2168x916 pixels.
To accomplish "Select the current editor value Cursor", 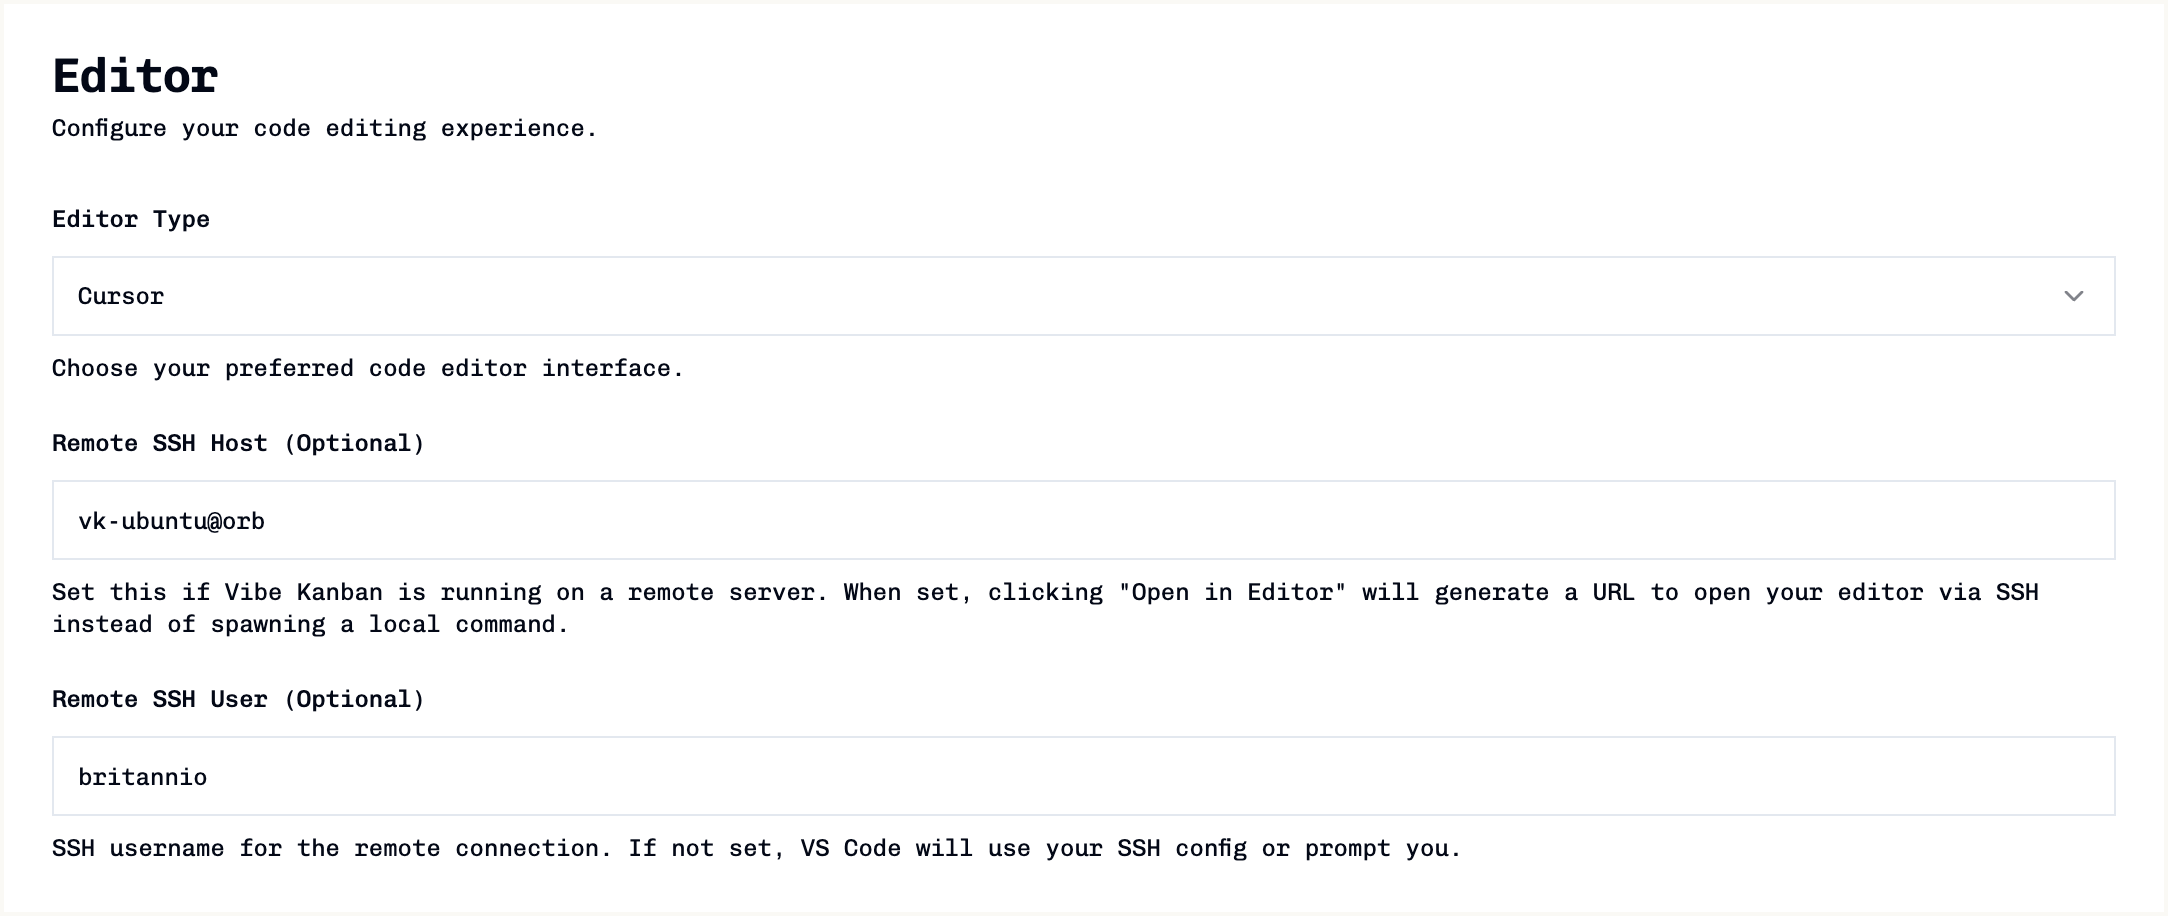I will point(120,295).
